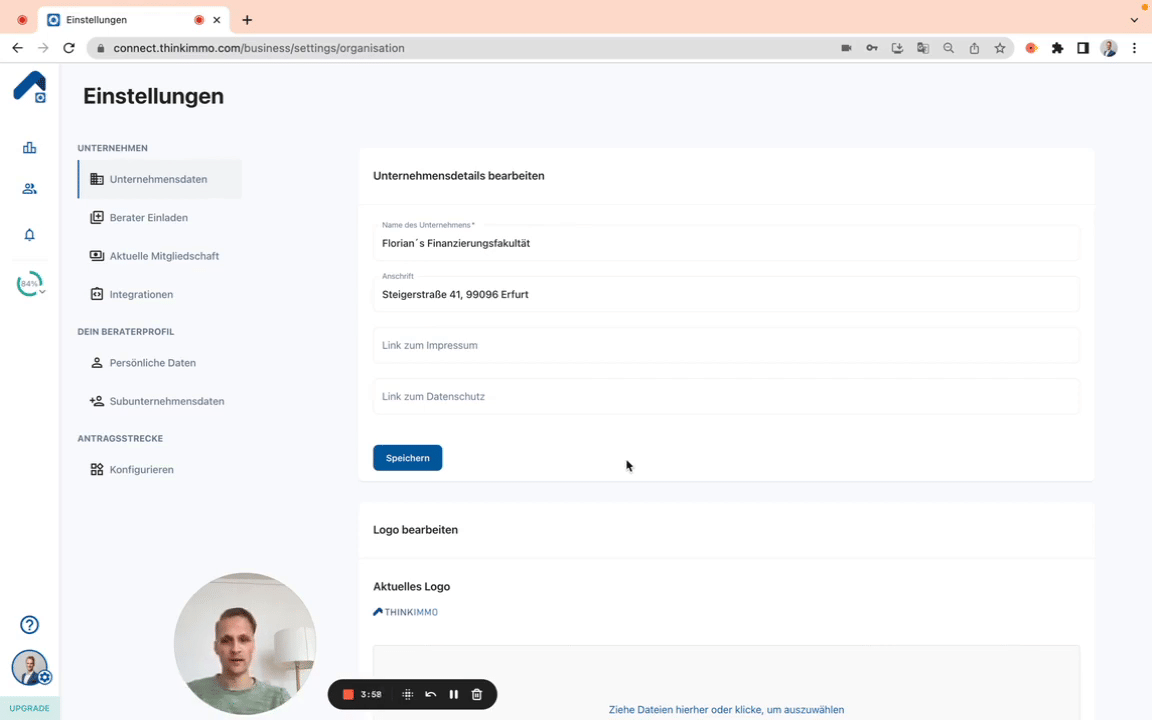Stop the recording with red button

click(348, 695)
